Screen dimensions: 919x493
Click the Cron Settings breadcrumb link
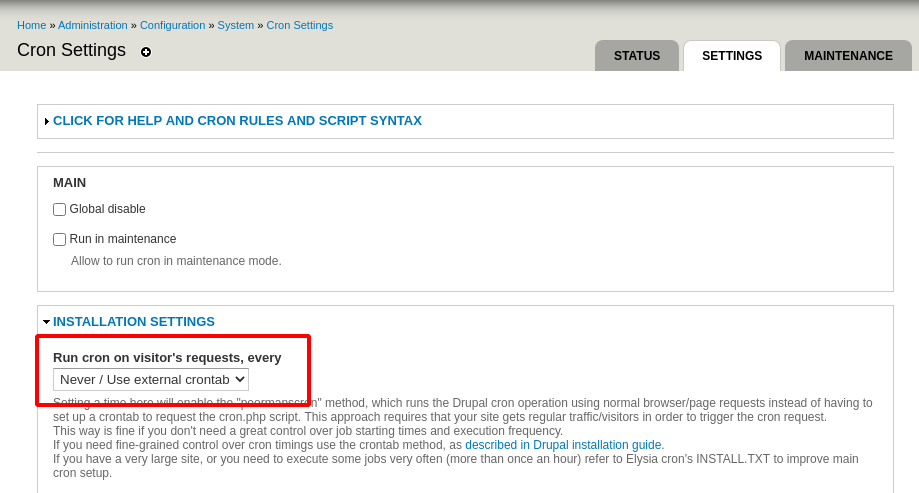click(x=300, y=25)
